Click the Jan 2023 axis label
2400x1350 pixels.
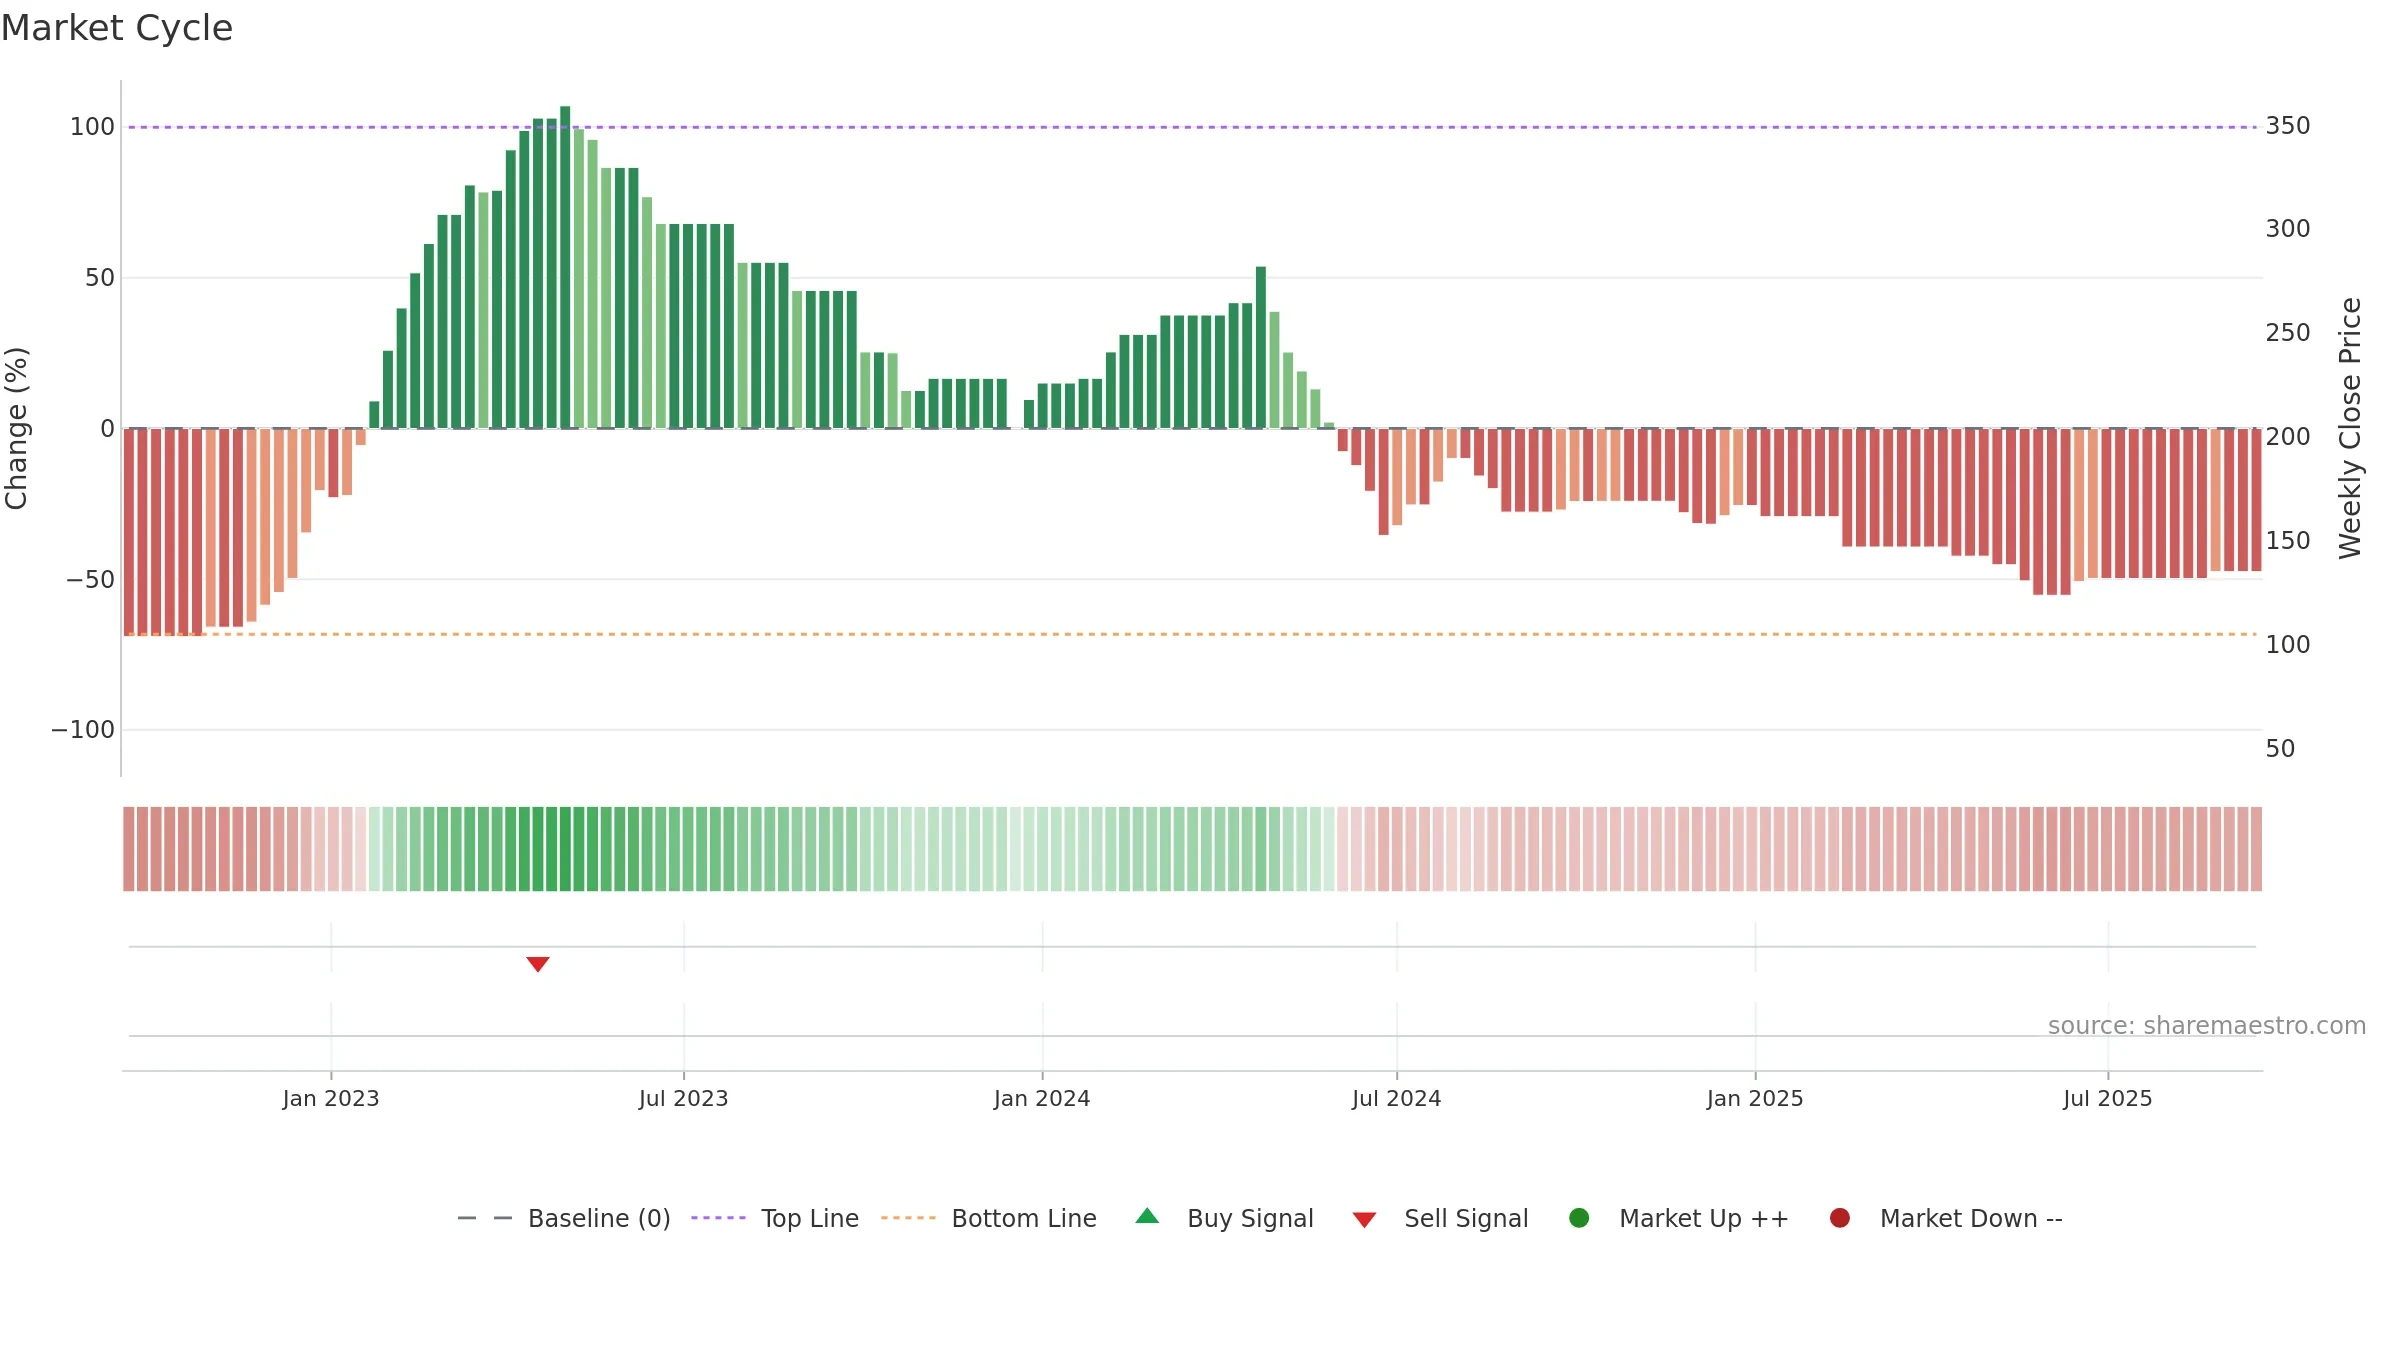point(331,1099)
